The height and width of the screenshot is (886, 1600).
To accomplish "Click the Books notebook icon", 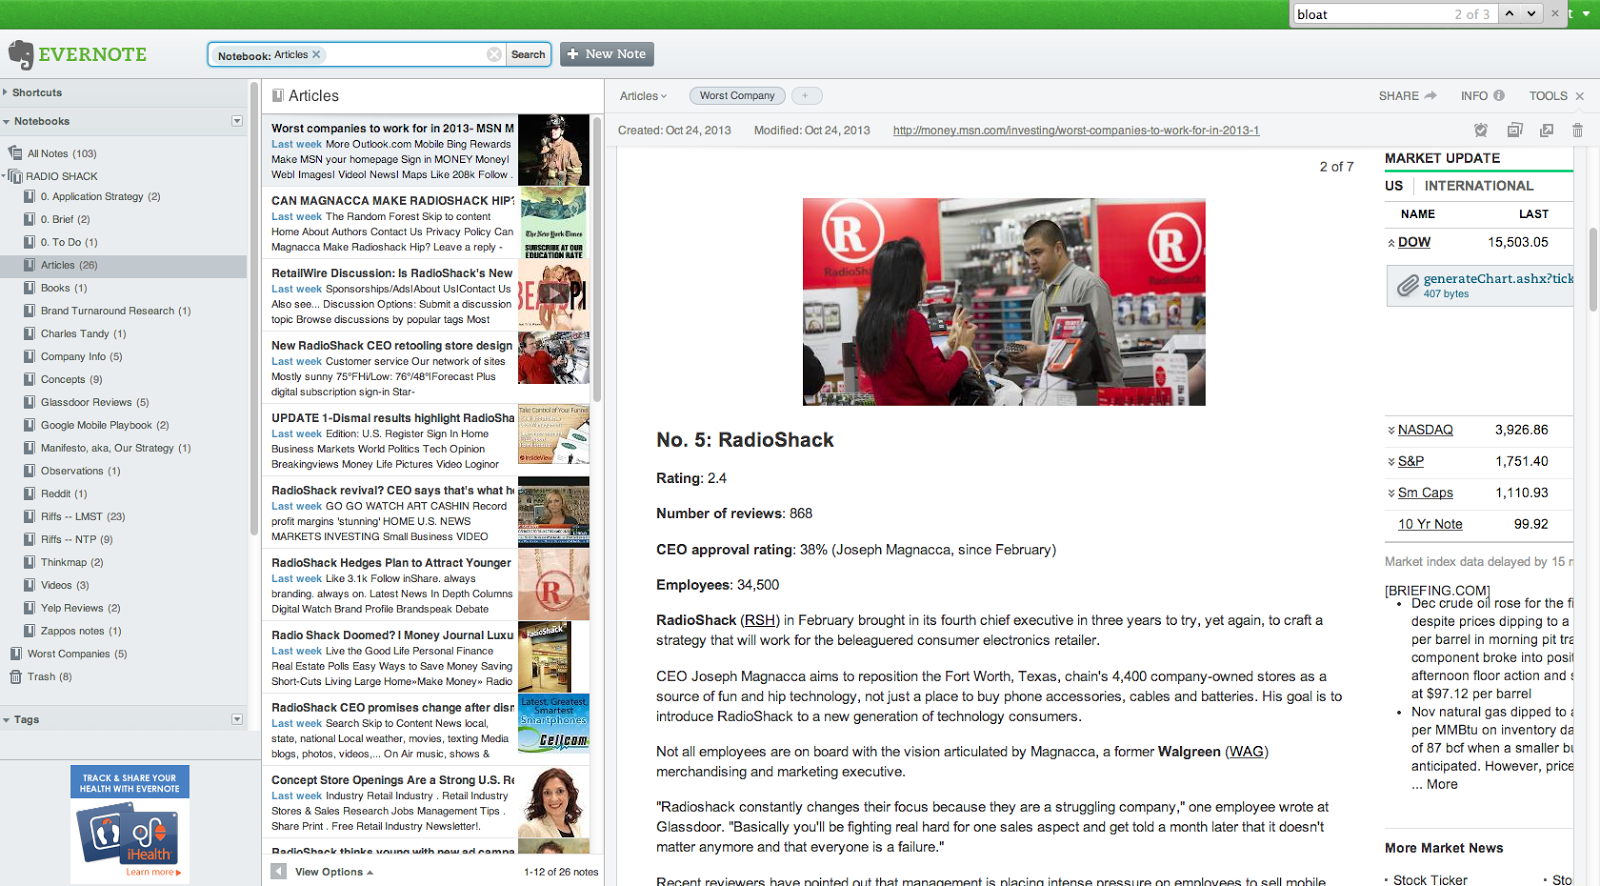I will coord(30,288).
